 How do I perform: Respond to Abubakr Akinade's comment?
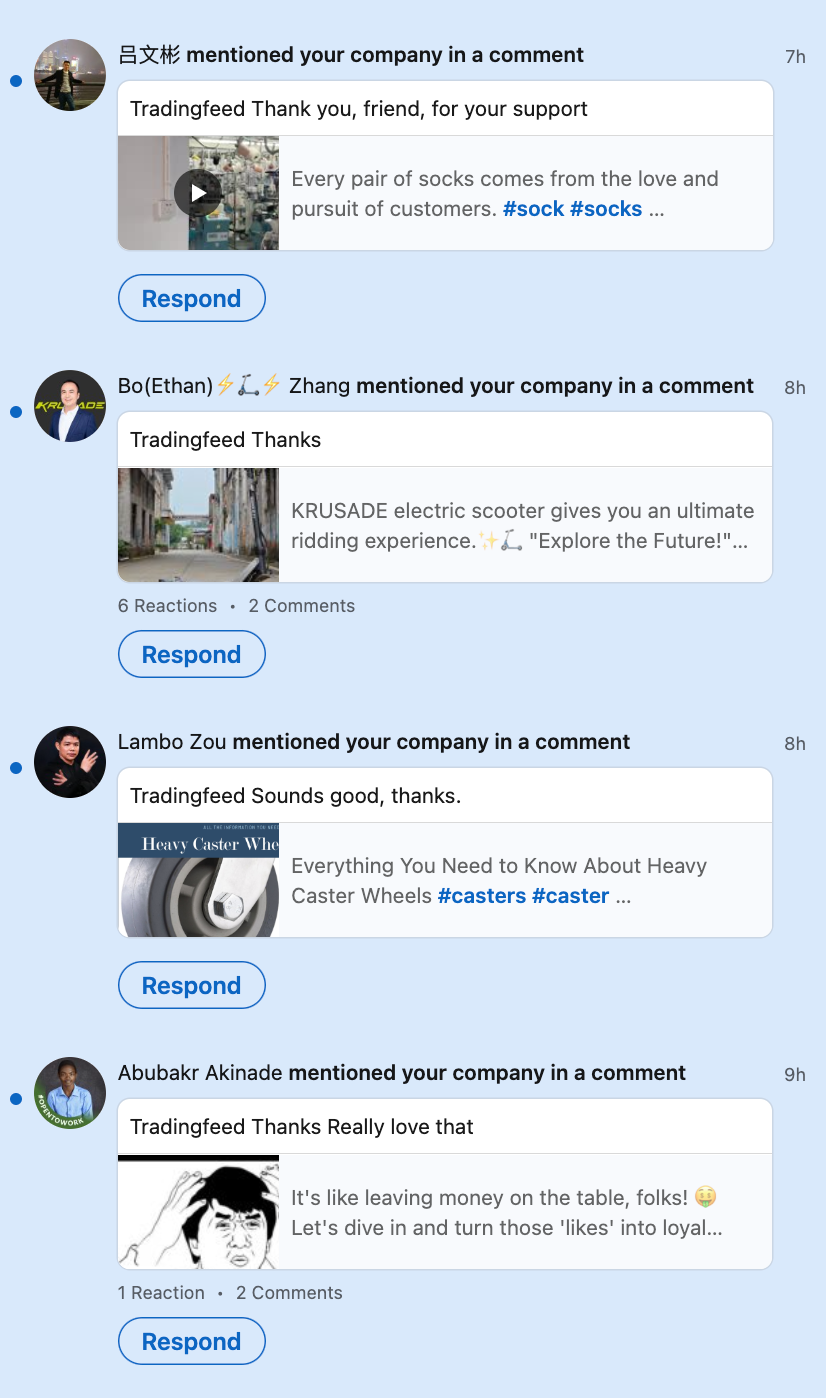(x=192, y=1342)
